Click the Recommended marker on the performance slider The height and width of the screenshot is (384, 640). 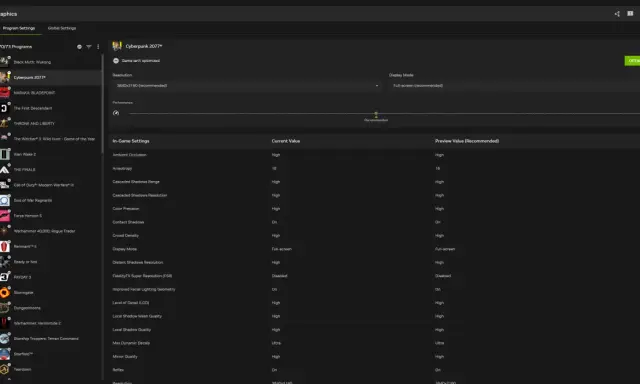tap(376, 114)
